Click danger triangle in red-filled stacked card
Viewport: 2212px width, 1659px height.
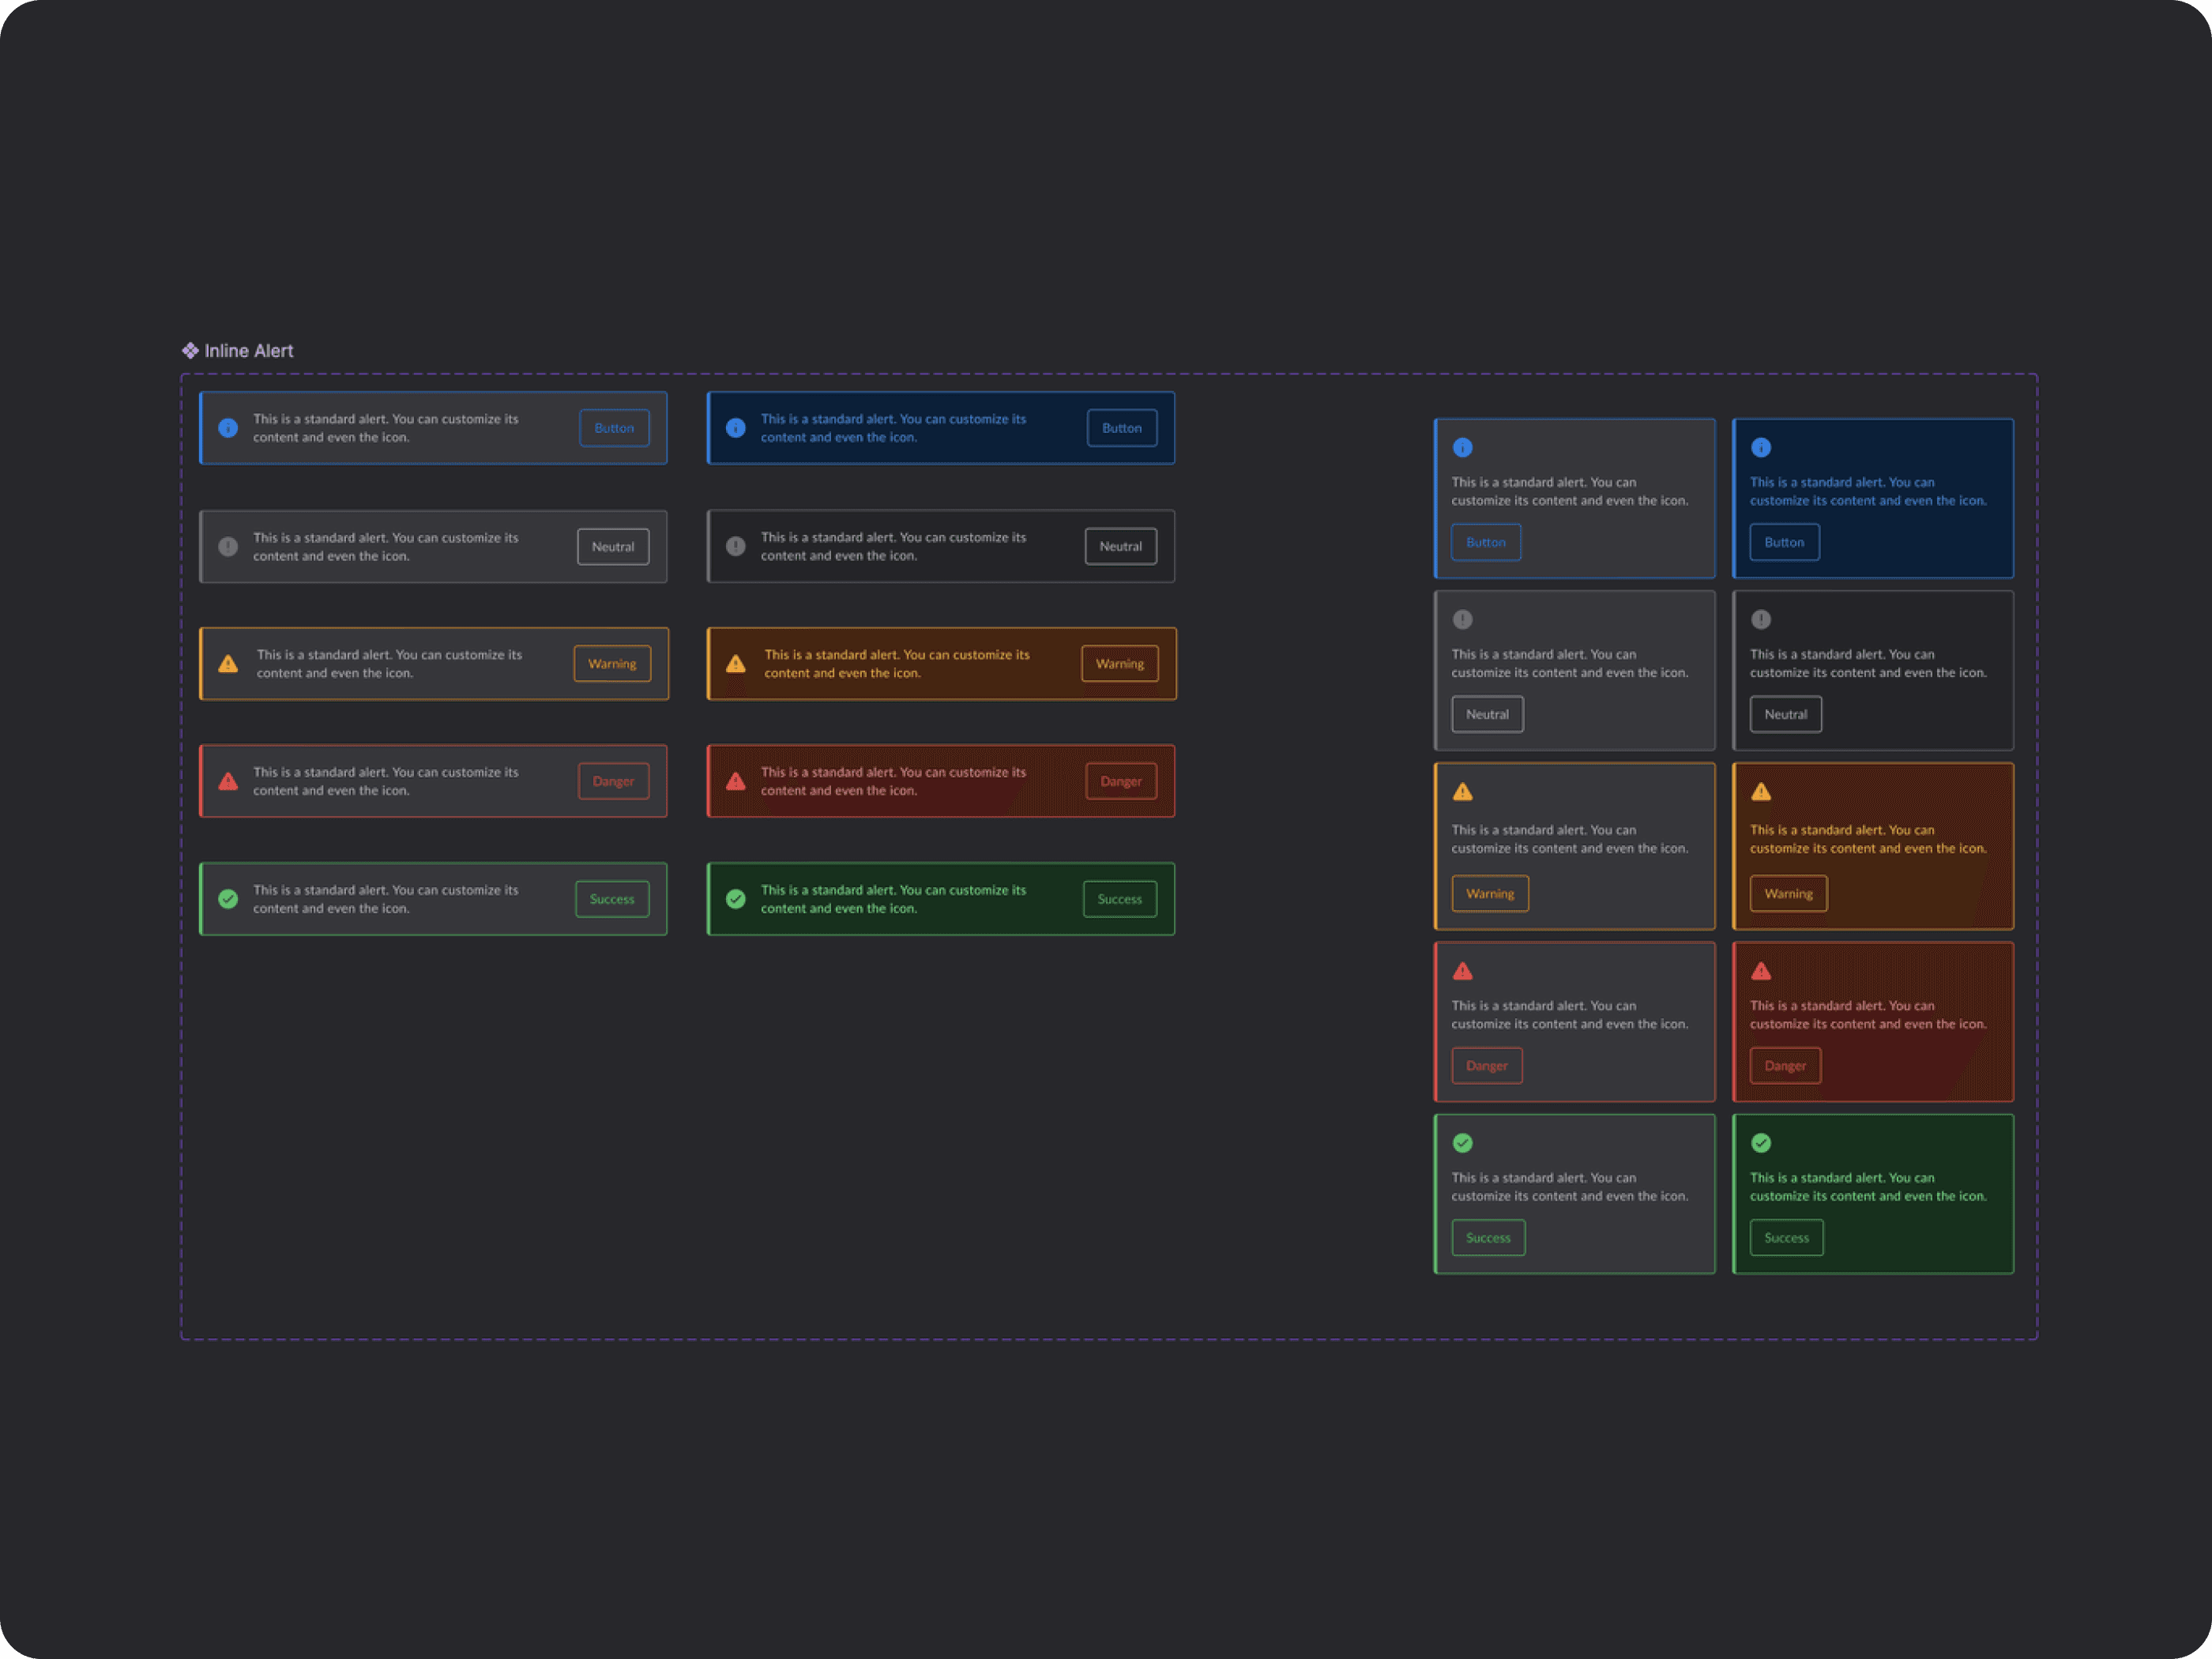1761,971
